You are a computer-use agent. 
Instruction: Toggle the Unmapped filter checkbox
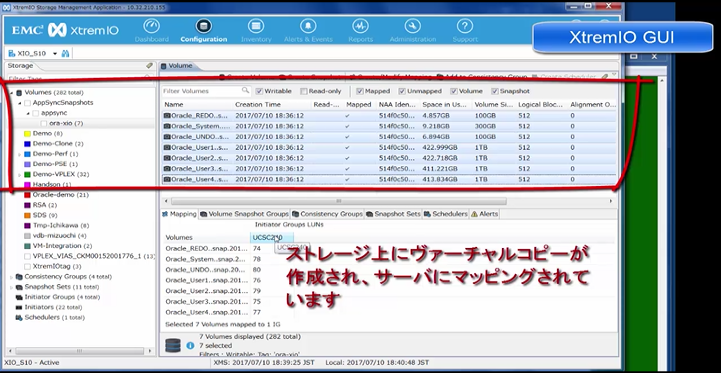click(x=402, y=91)
